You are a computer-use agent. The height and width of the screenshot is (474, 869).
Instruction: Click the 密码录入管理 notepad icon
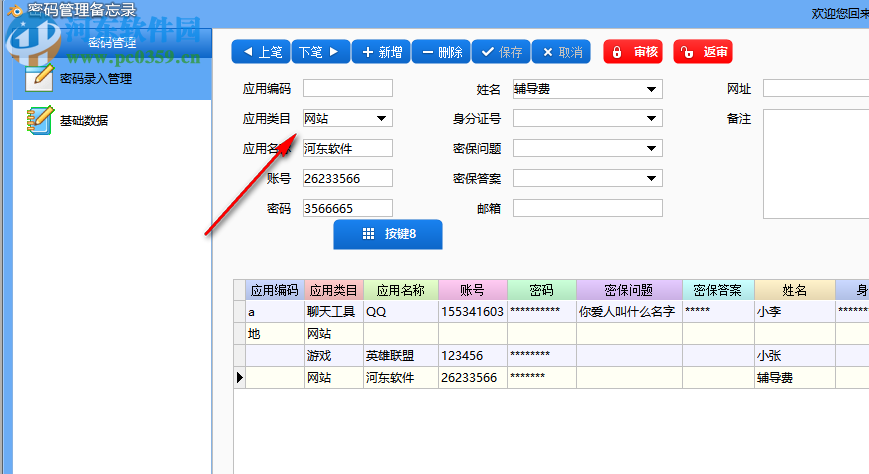point(39,78)
